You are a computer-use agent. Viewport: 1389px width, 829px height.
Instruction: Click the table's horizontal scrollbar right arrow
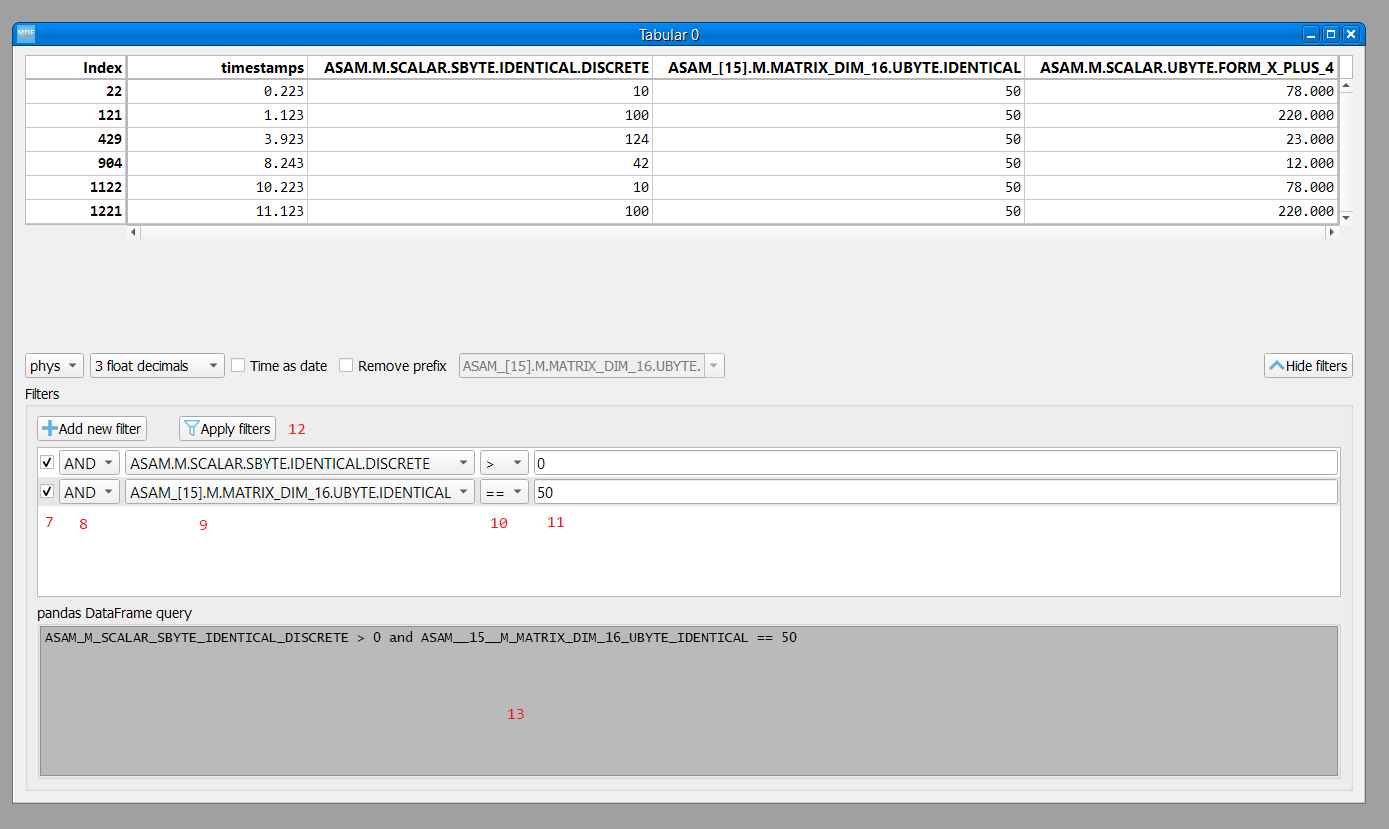coord(1331,232)
